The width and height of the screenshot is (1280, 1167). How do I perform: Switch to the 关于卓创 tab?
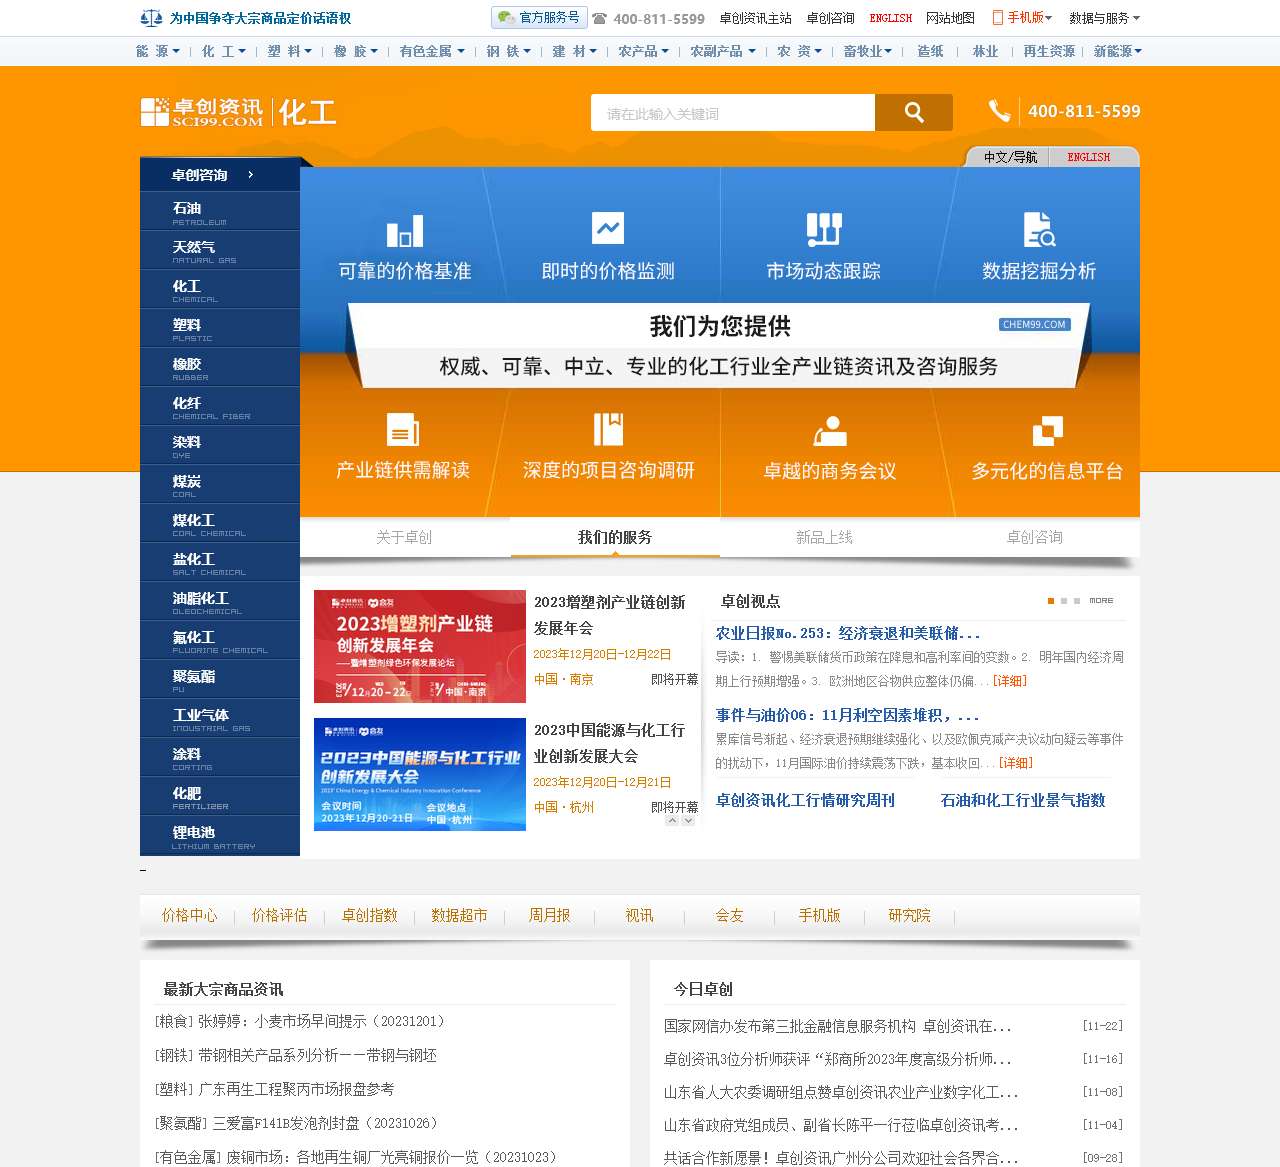click(x=404, y=537)
